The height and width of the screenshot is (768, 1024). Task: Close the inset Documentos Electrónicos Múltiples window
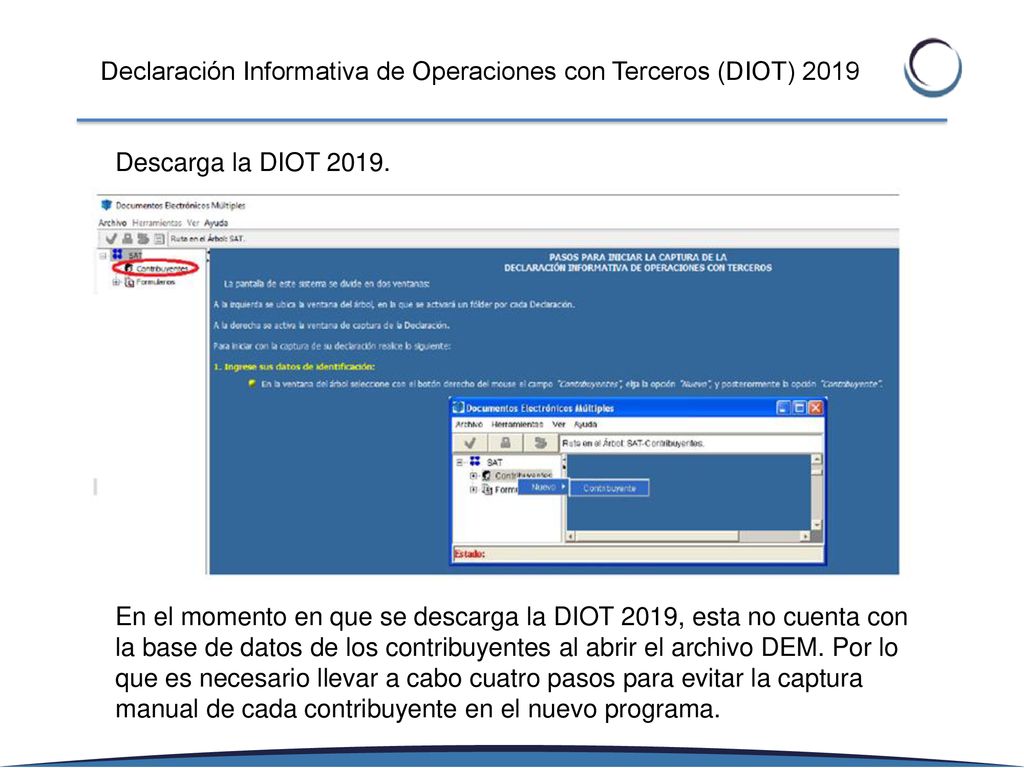pos(815,408)
